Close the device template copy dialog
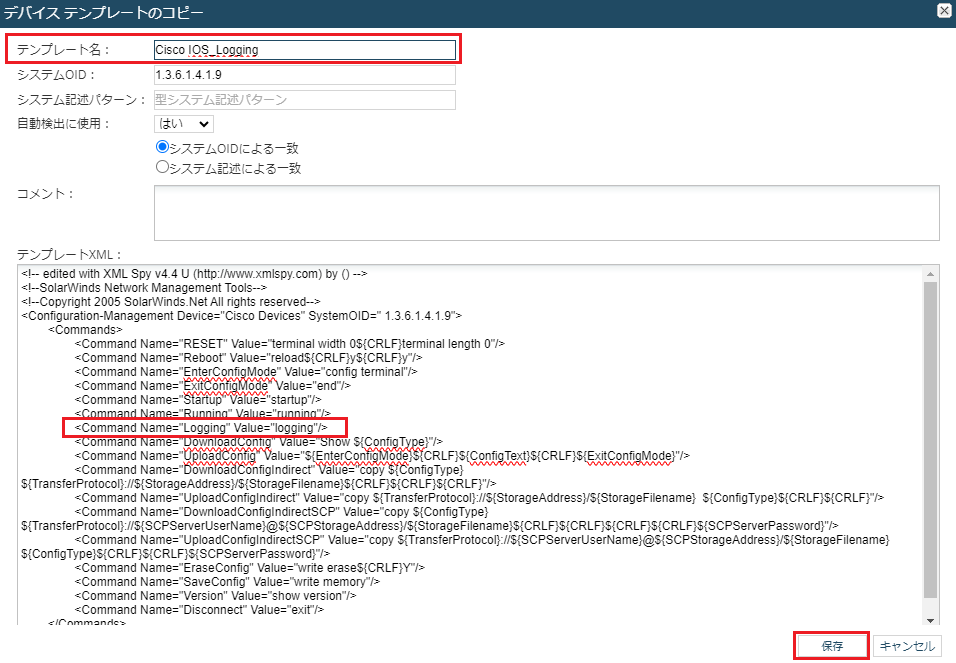Viewport: 956px width, 663px height. coord(944,10)
